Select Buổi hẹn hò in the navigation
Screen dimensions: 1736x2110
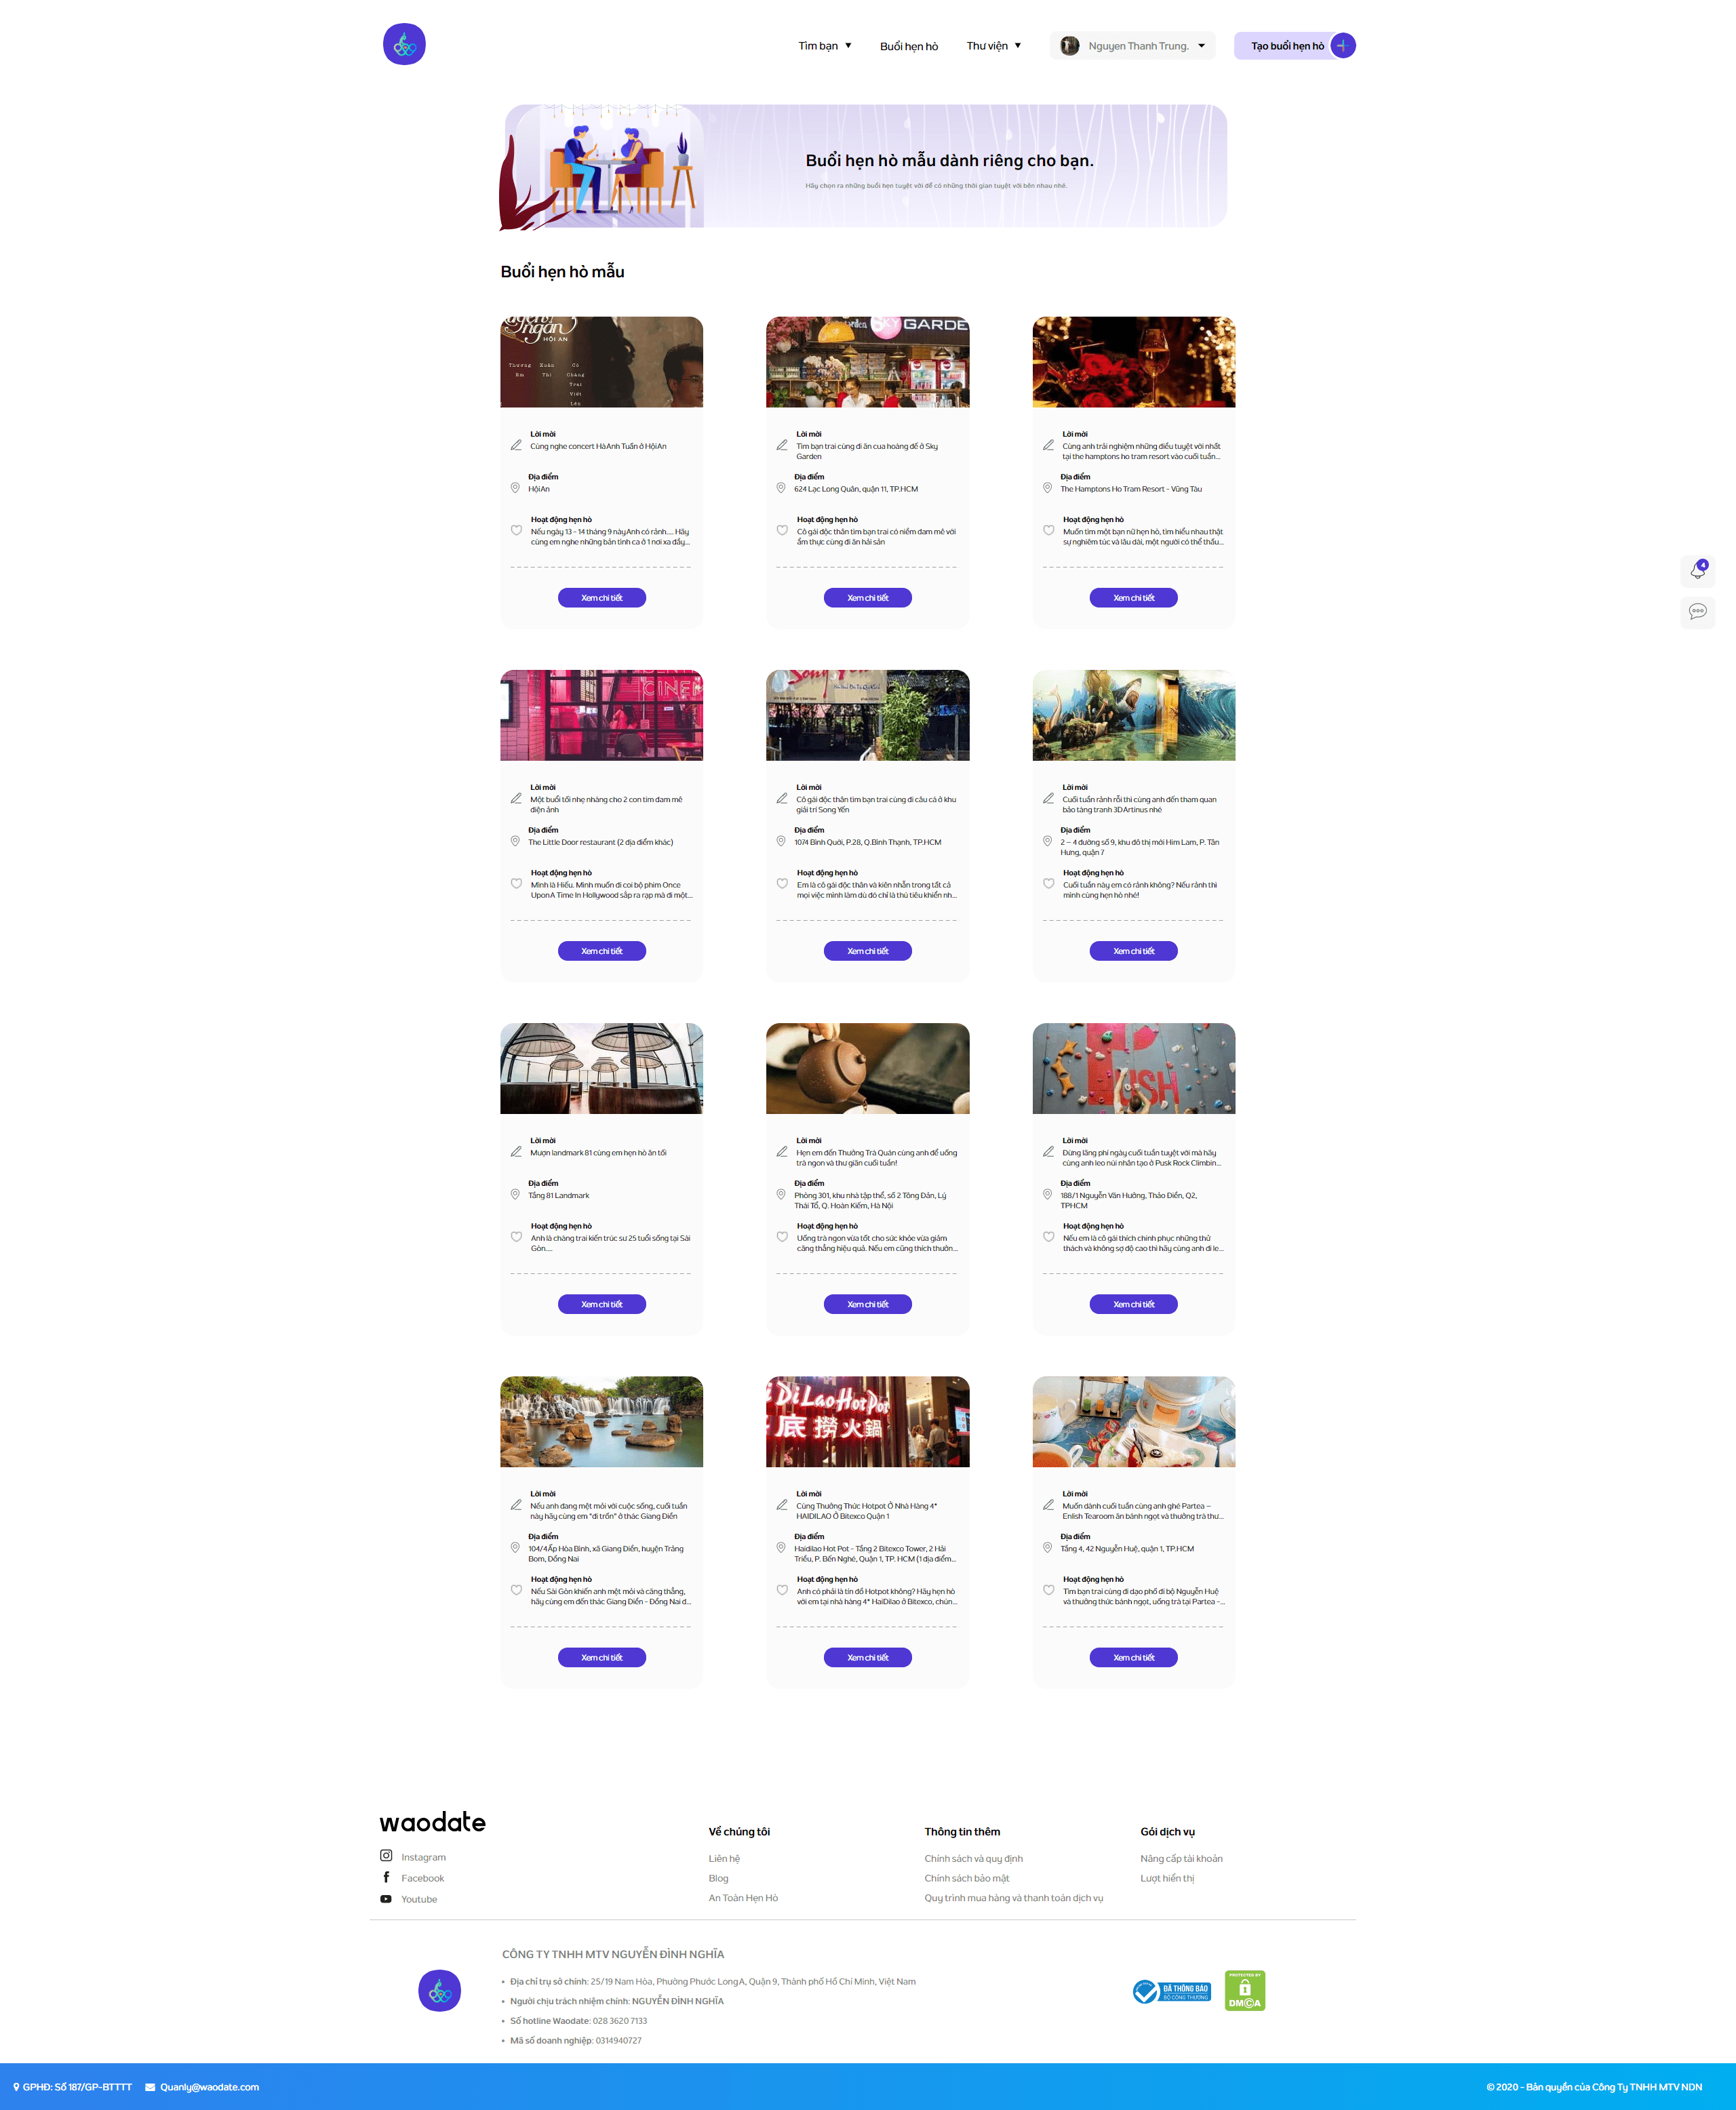909,45
